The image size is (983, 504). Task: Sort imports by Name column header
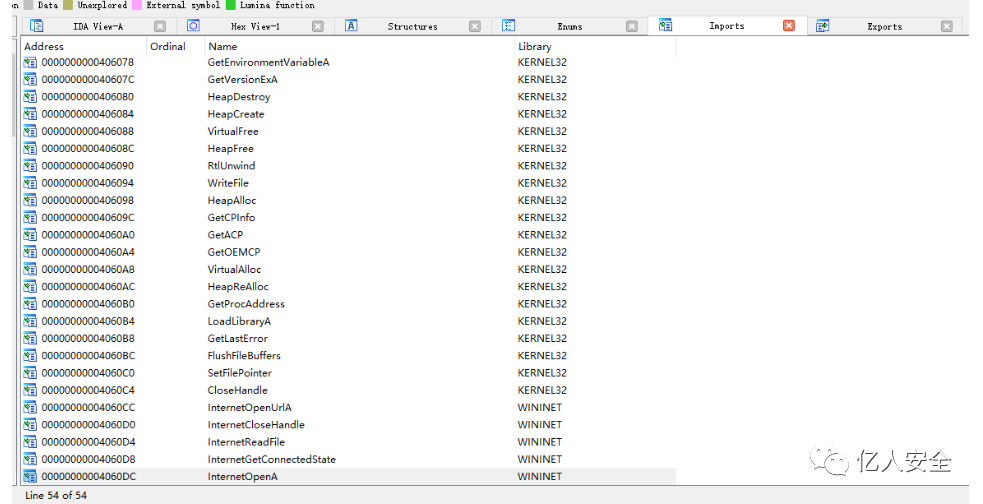[359, 46]
